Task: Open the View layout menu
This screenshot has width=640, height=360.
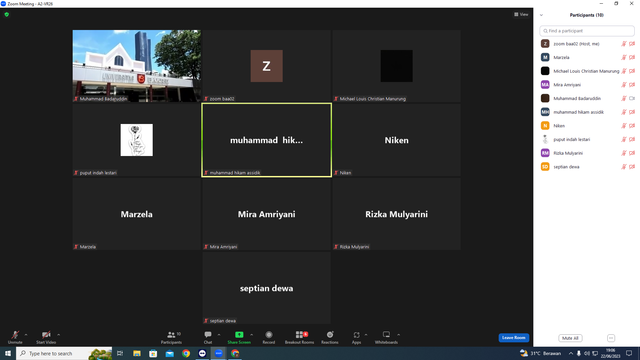Action: coord(521,14)
